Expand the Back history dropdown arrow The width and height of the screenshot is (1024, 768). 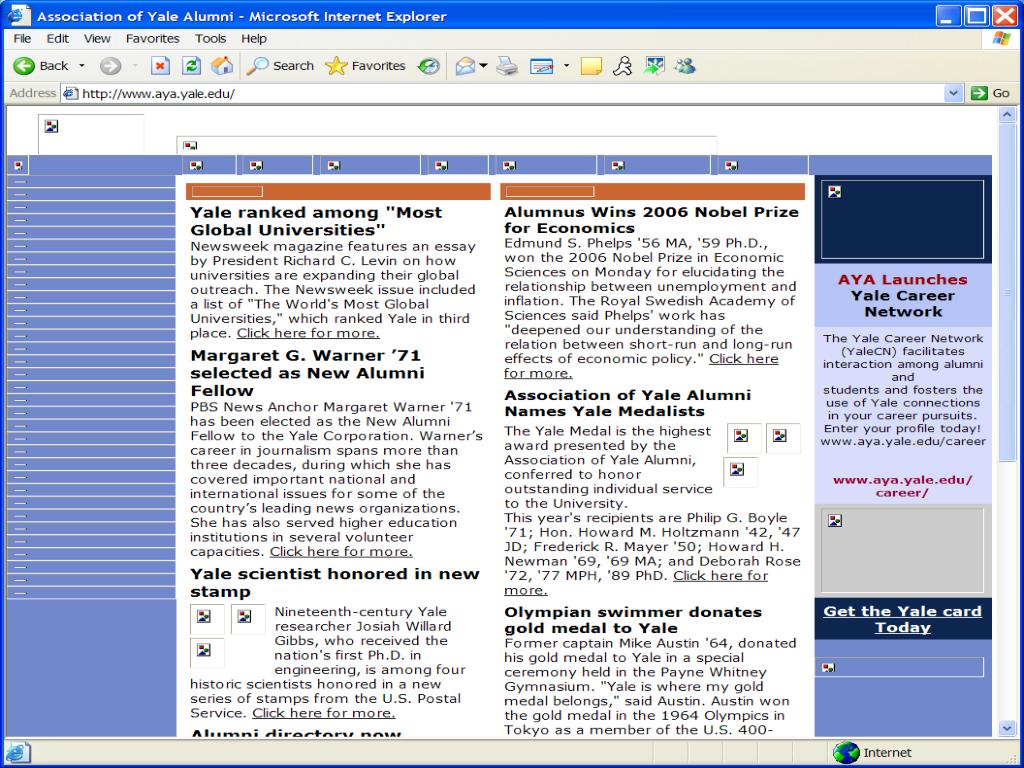coord(82,66)
